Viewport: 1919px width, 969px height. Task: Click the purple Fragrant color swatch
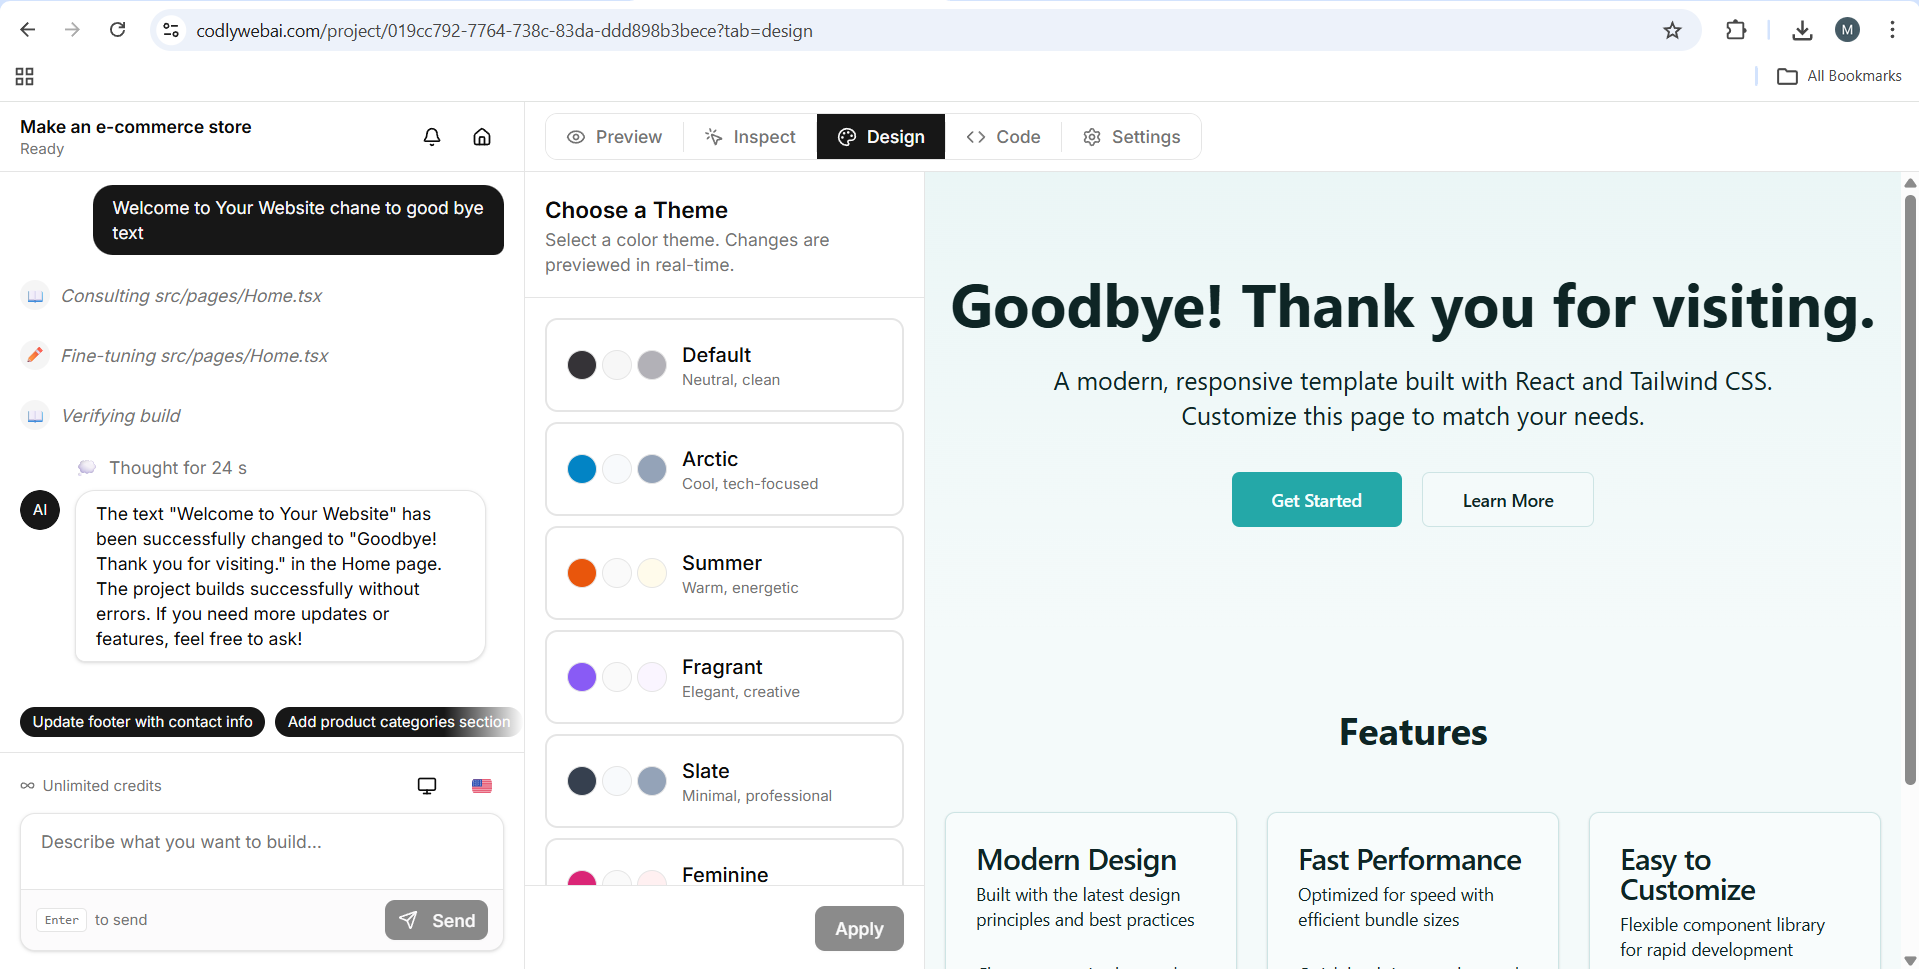tap(582, 677)
